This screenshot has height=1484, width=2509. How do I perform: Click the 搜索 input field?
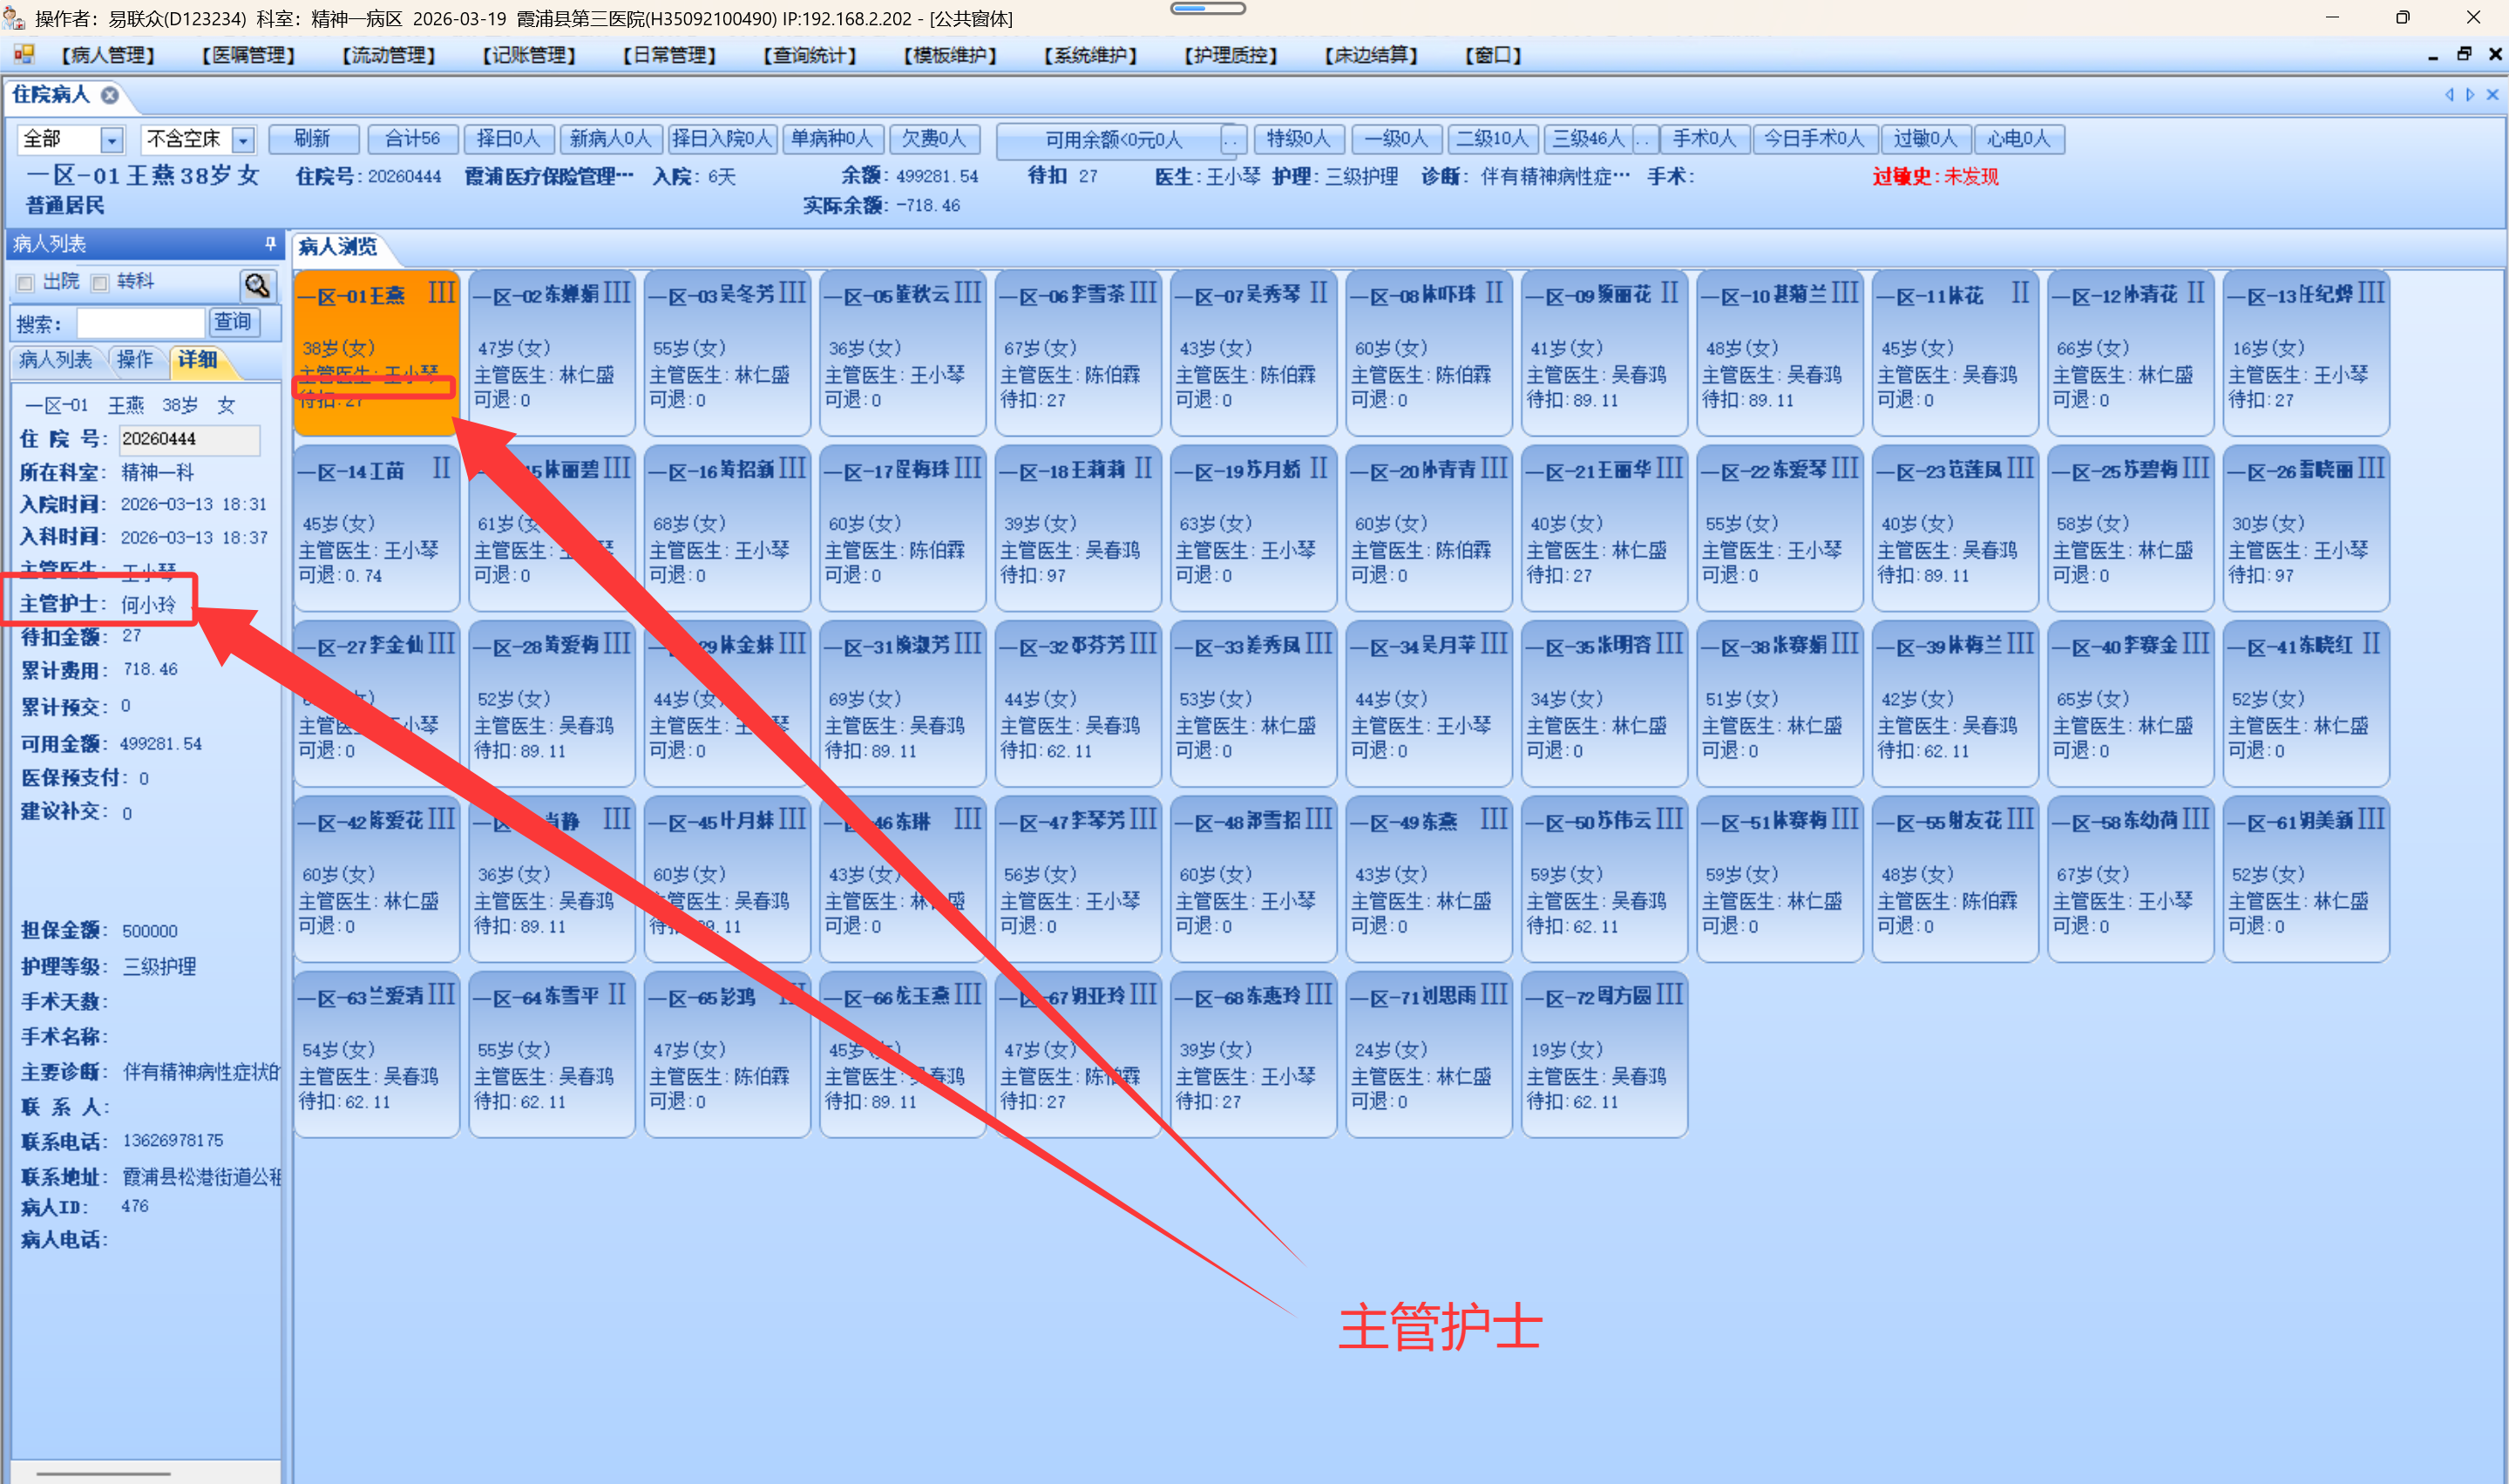click(140, 323)
